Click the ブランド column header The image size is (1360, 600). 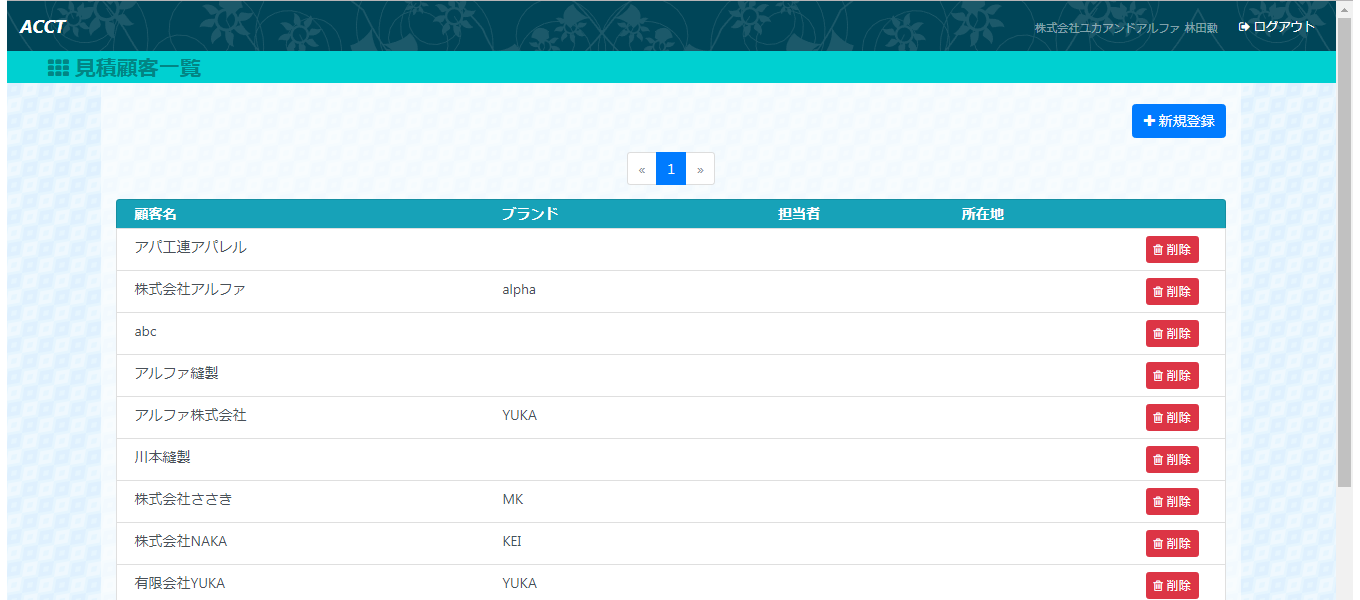tap(529, 214)
